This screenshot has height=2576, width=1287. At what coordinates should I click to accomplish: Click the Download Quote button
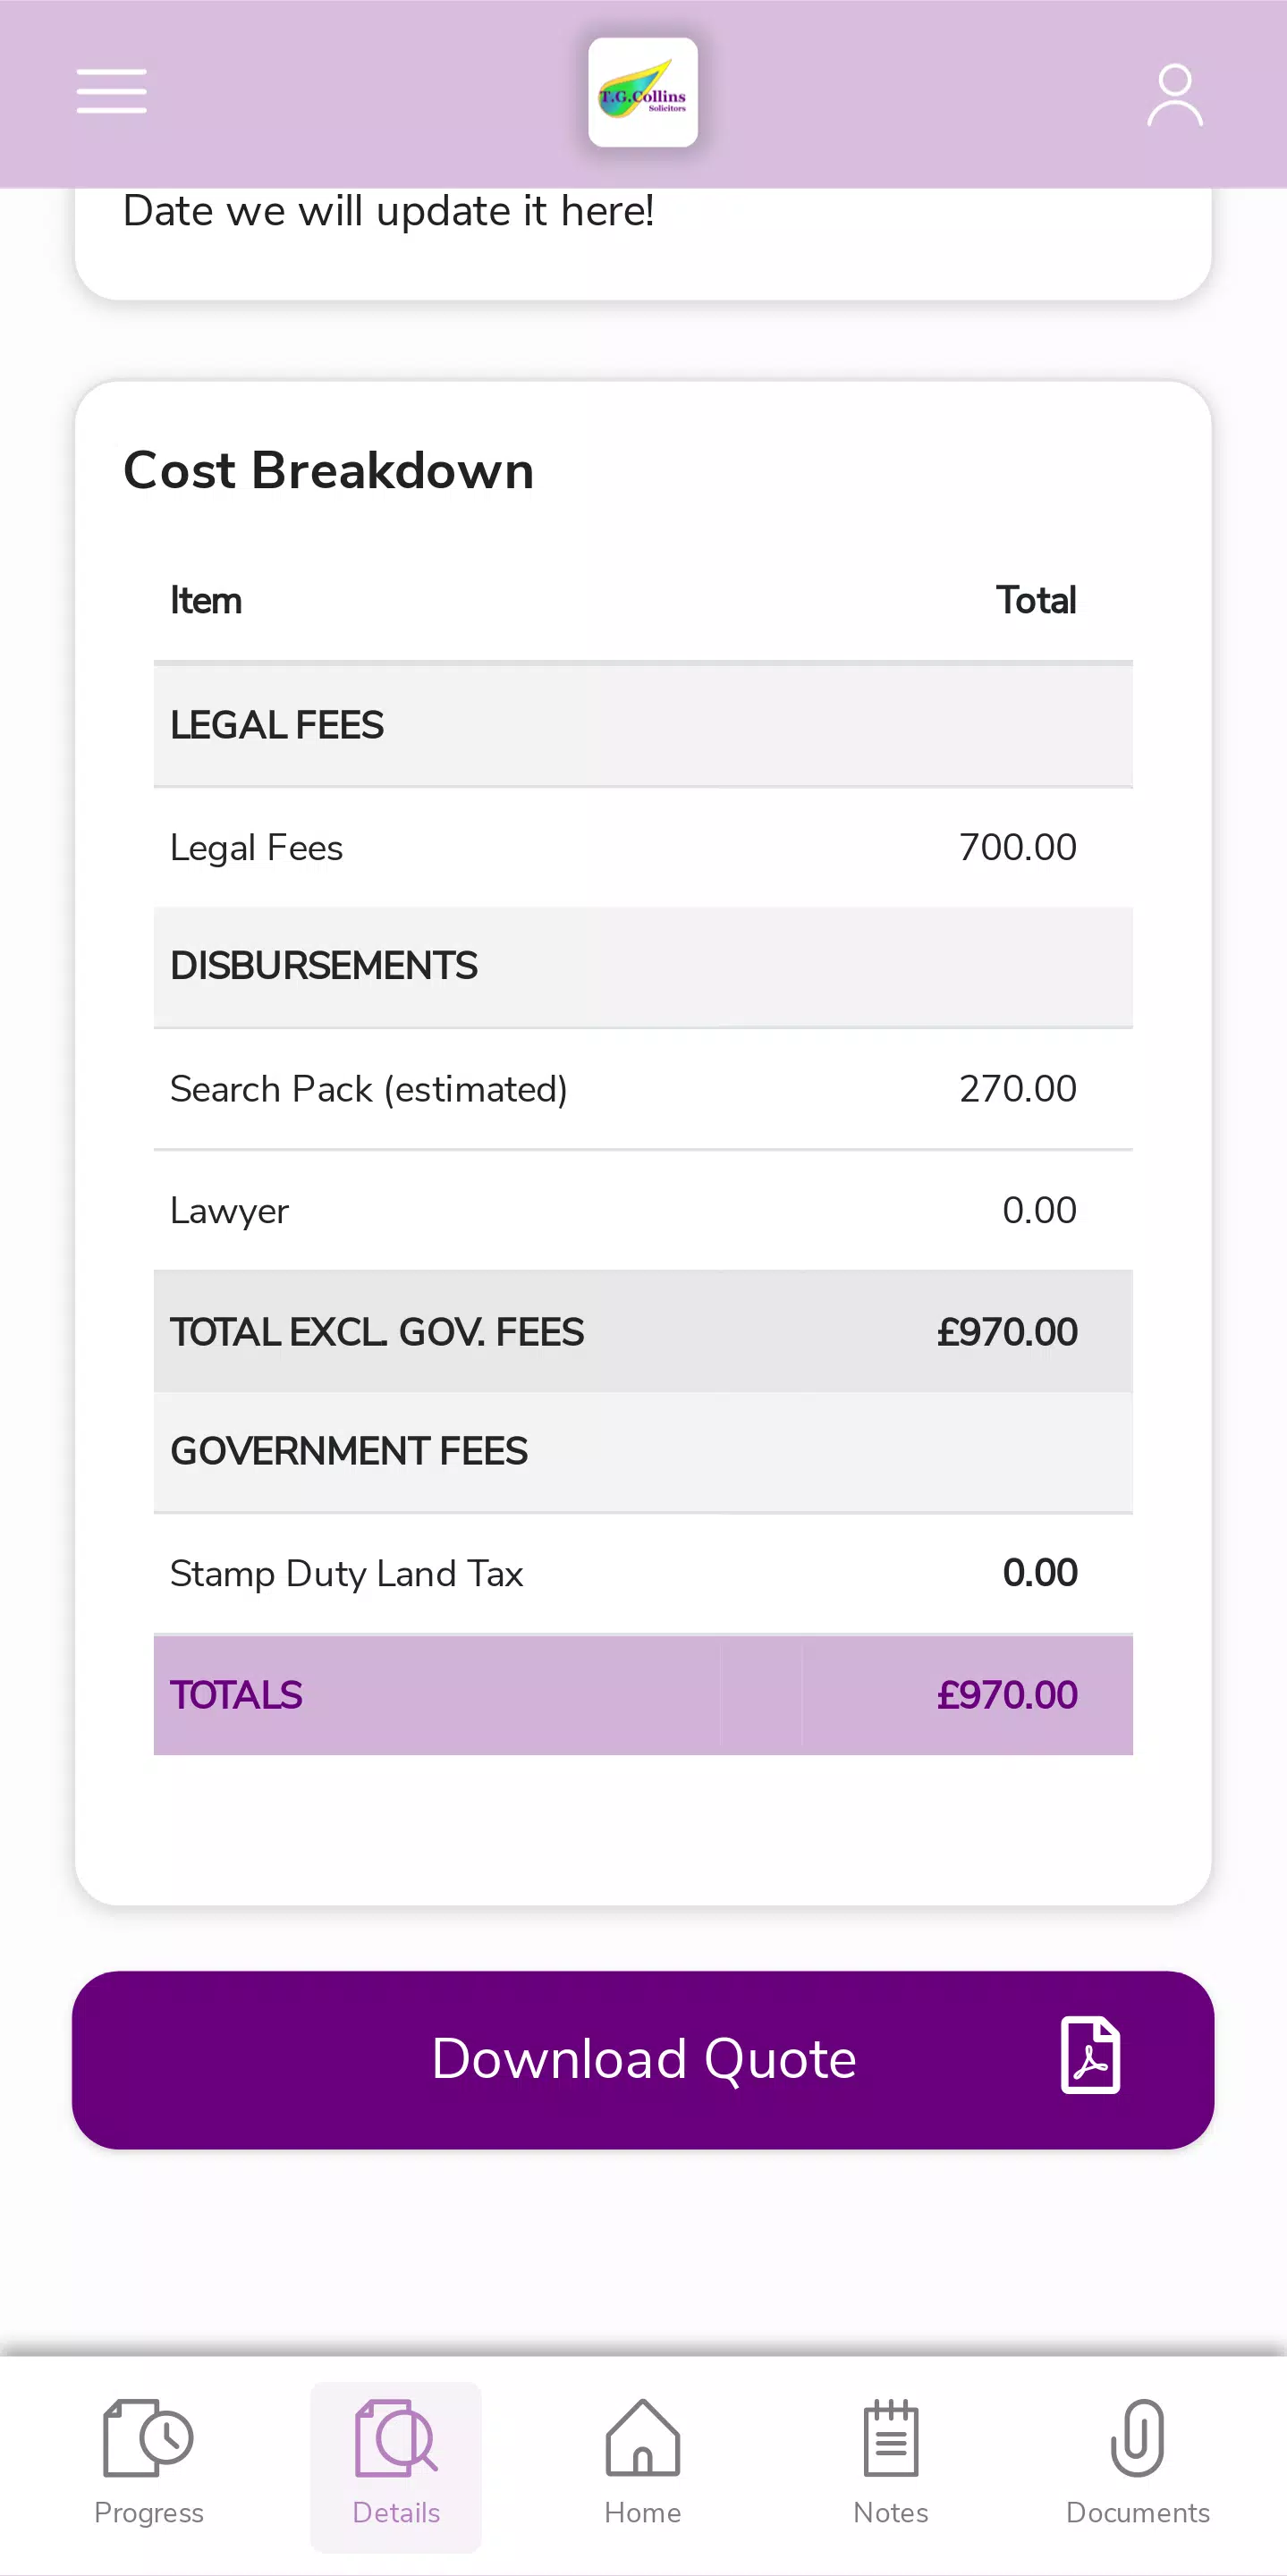pos(643,2060)
